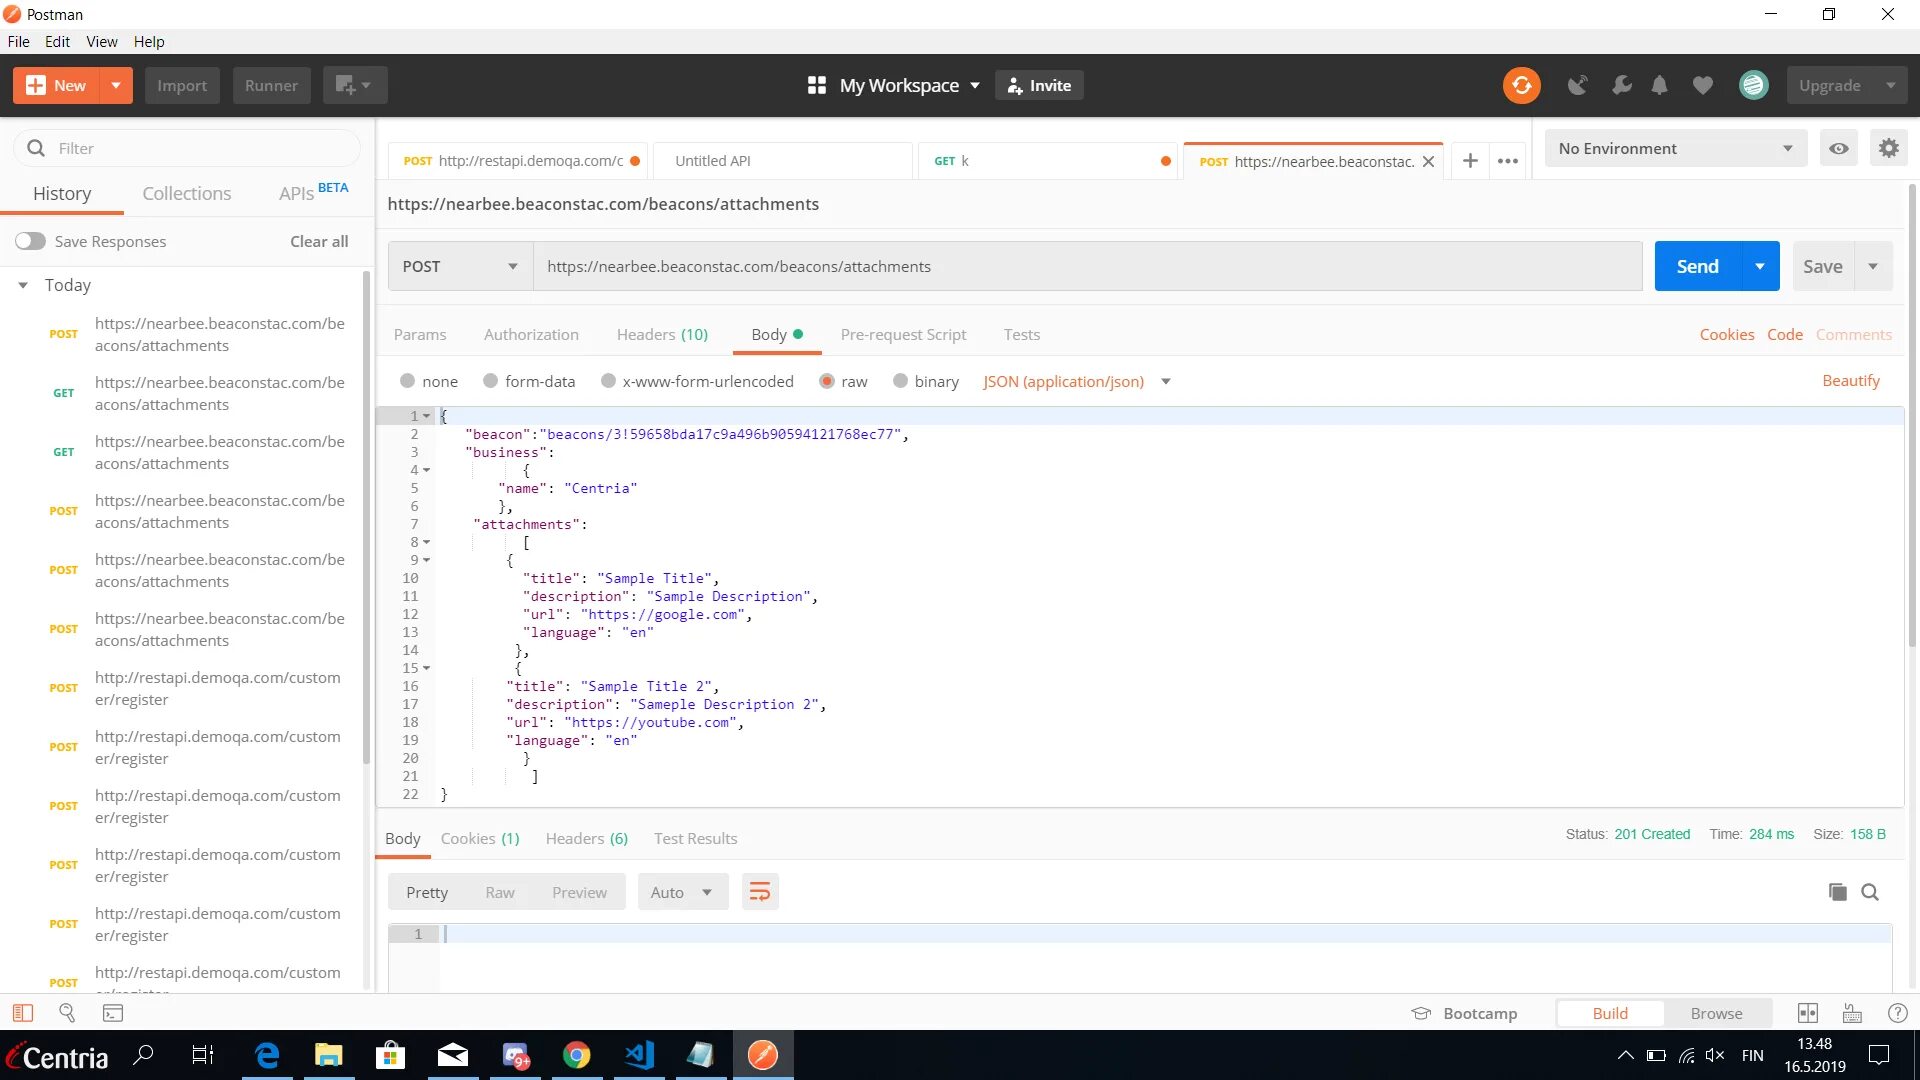Open settings via the wrench icon

pyautogui.click(x=1621, y=85)
